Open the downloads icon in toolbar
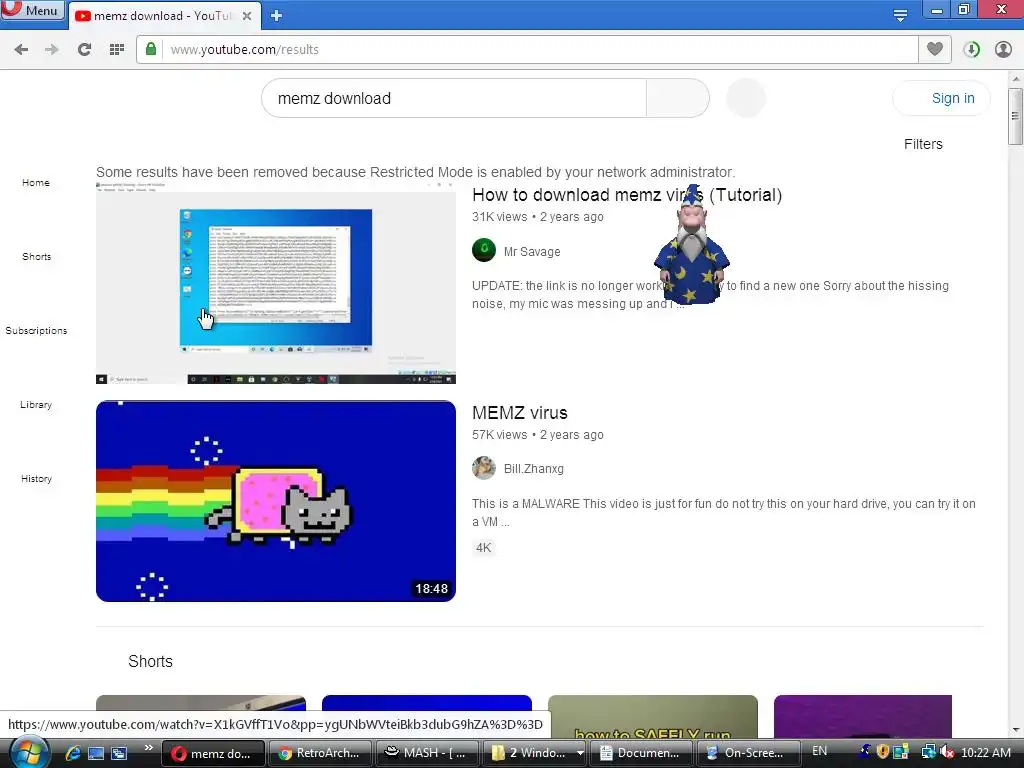1024x768 pixels. (972, 50)
